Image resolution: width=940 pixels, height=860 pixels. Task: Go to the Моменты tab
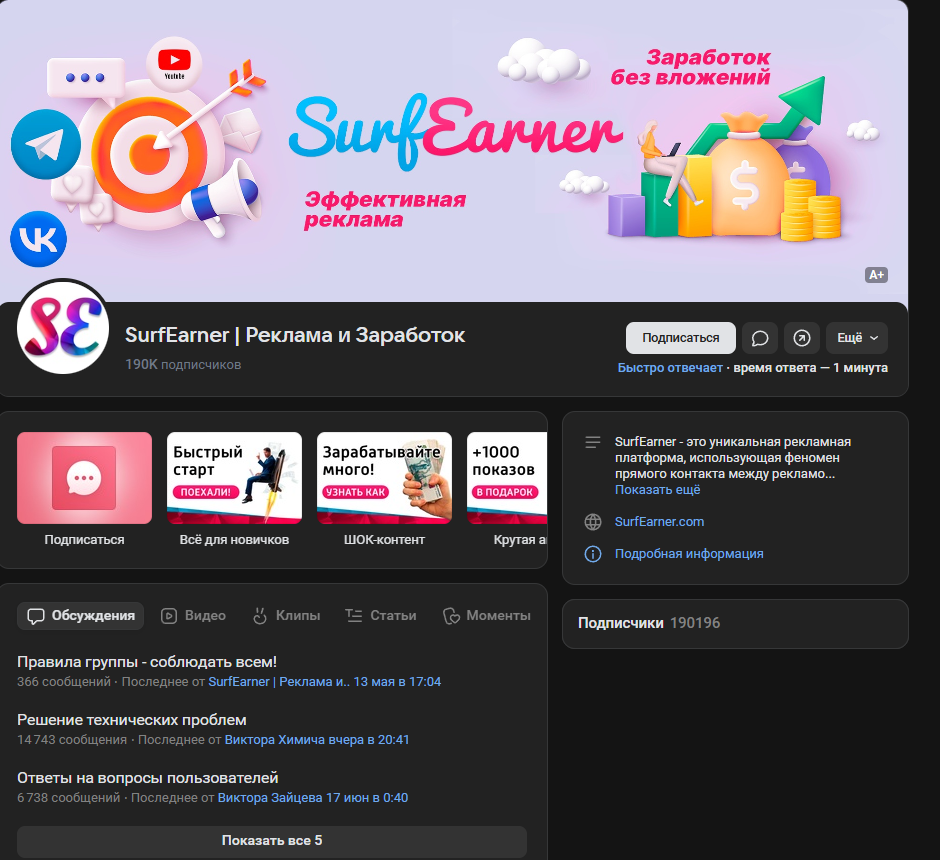[487, 616]
